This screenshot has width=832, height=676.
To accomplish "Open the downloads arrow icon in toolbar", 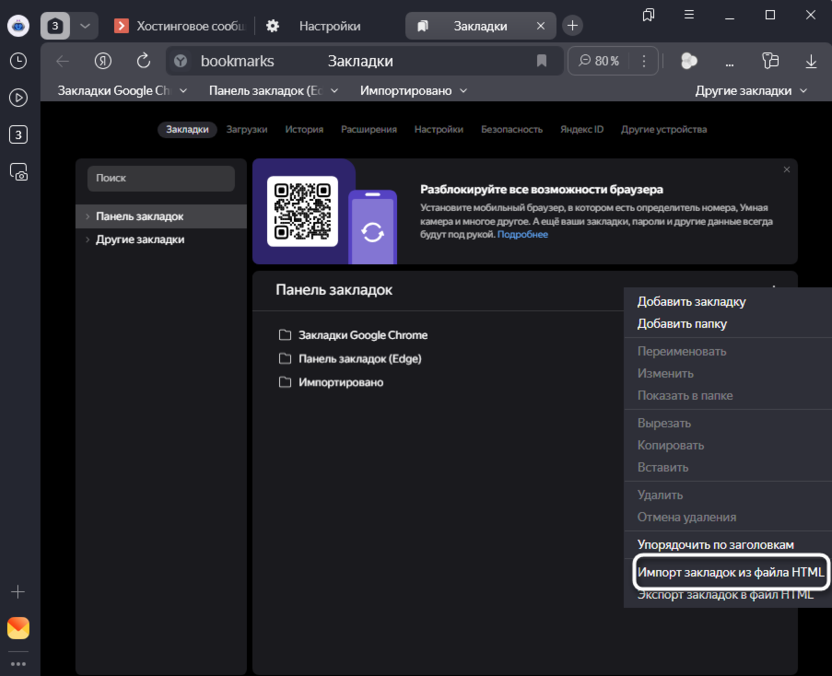I will 811,61.
